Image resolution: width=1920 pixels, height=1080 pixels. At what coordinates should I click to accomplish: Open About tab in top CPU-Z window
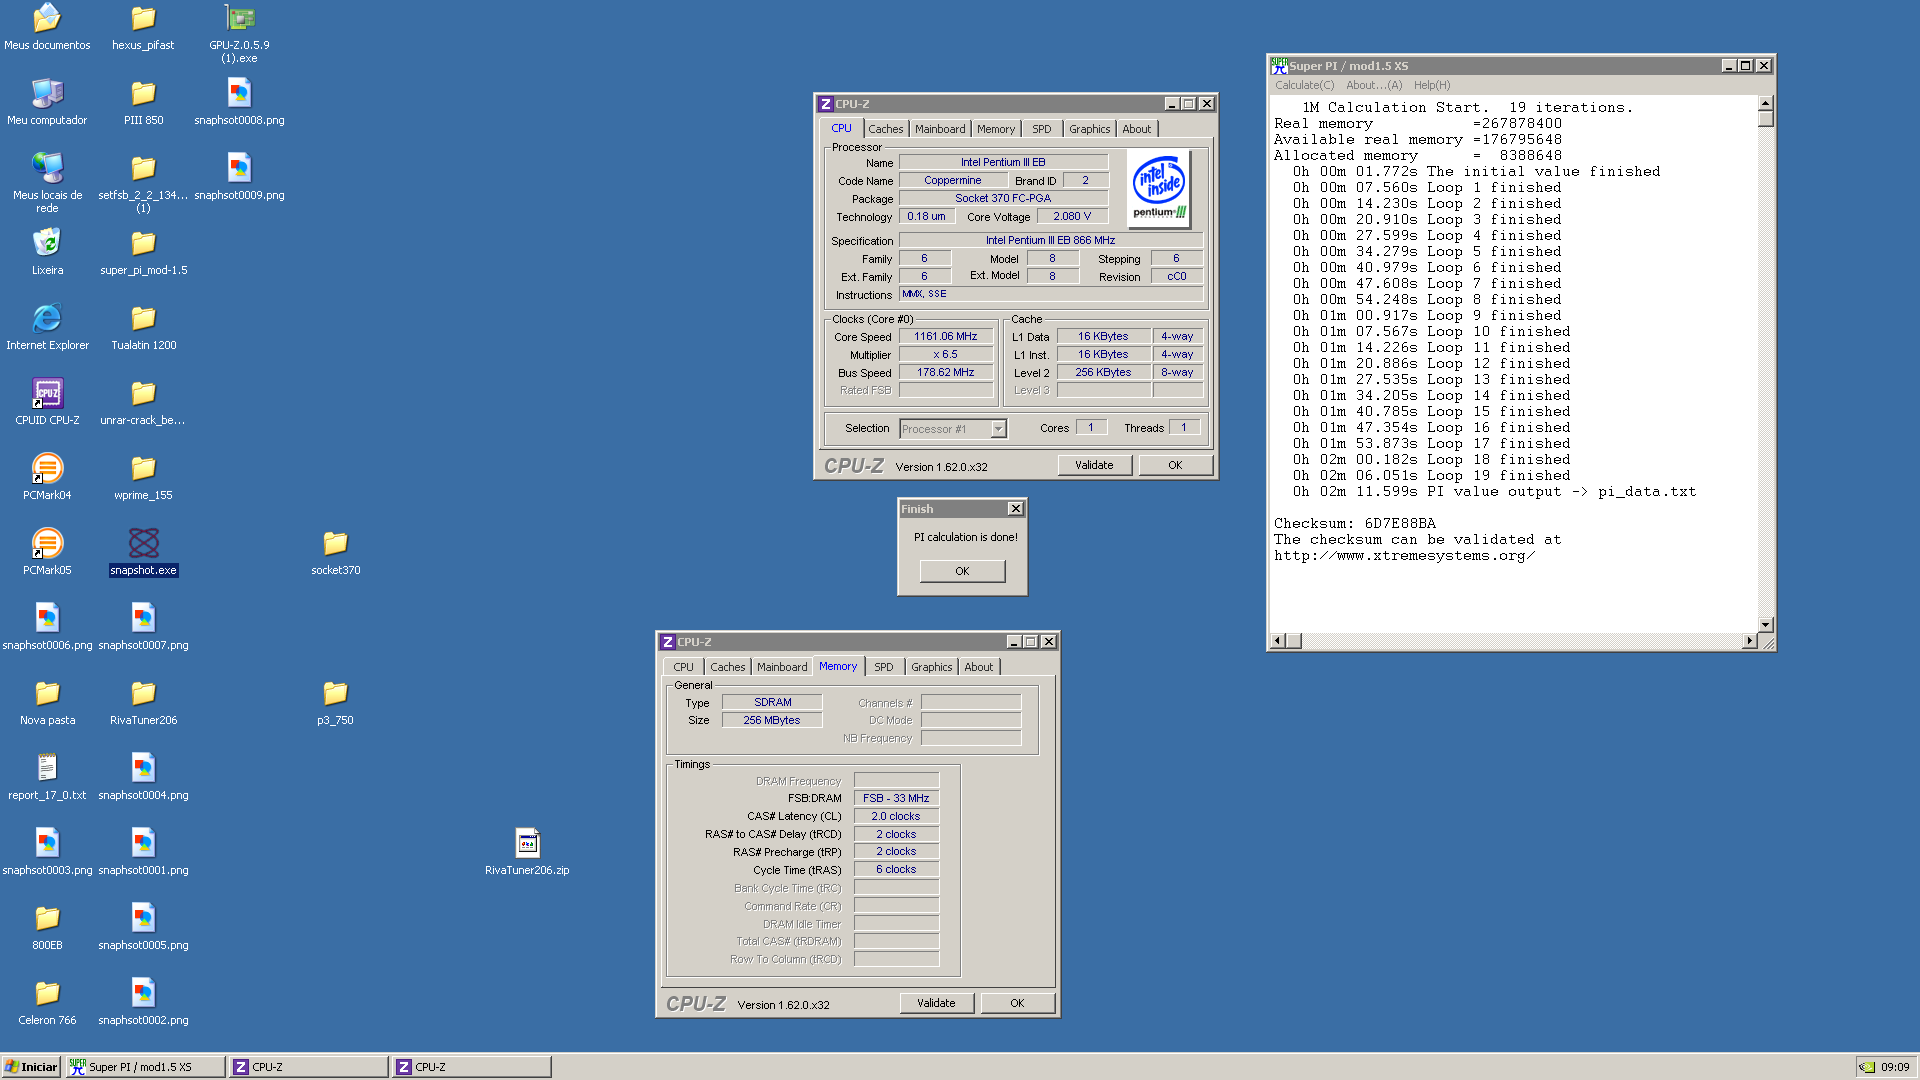[1137, 129]
